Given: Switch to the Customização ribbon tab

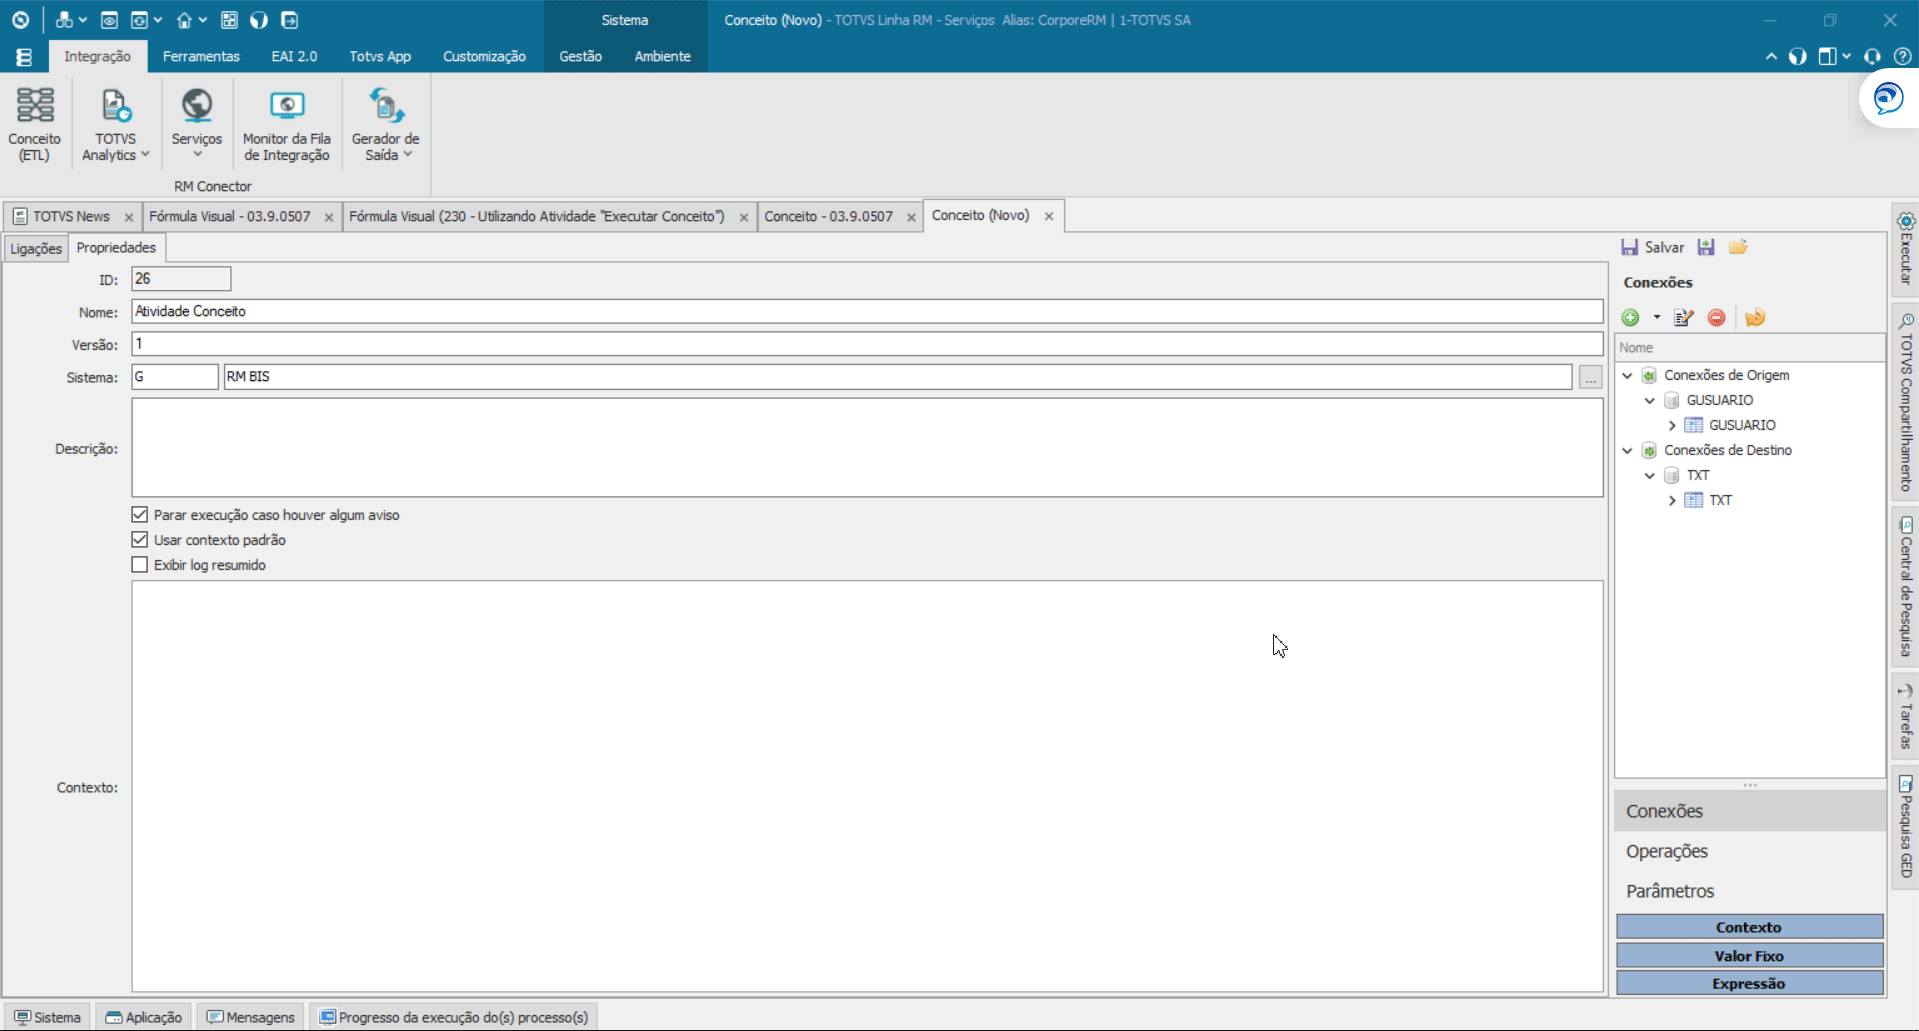Looking at the screenshot, I should pyautogui.click(x=484, y=57).
